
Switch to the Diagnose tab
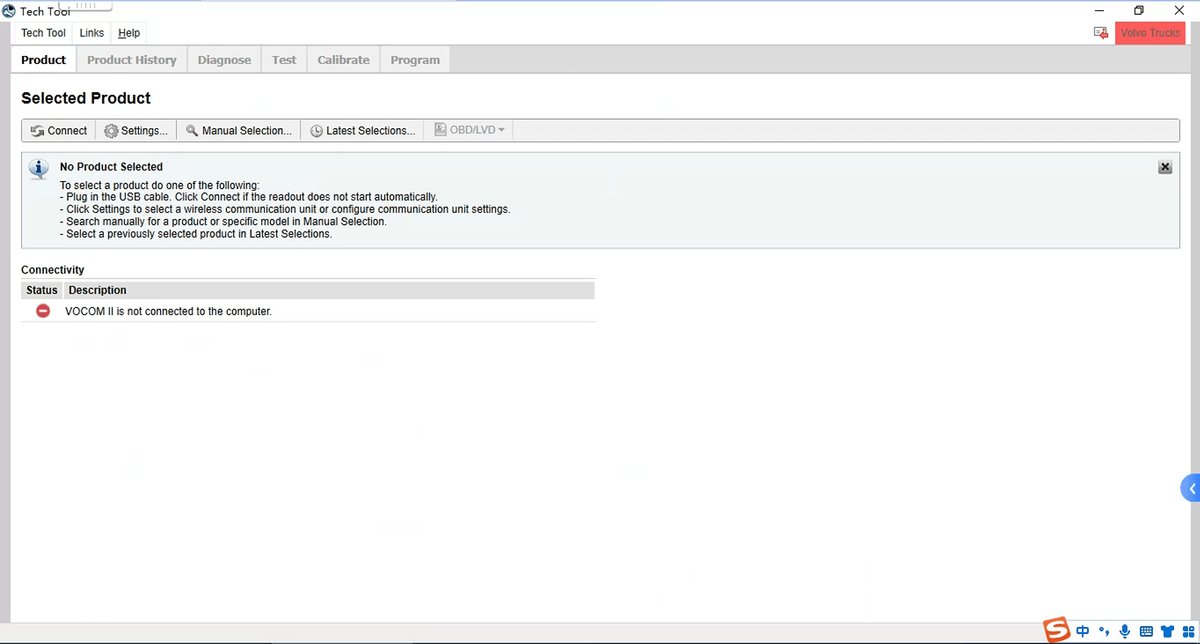tap(224, 60)
